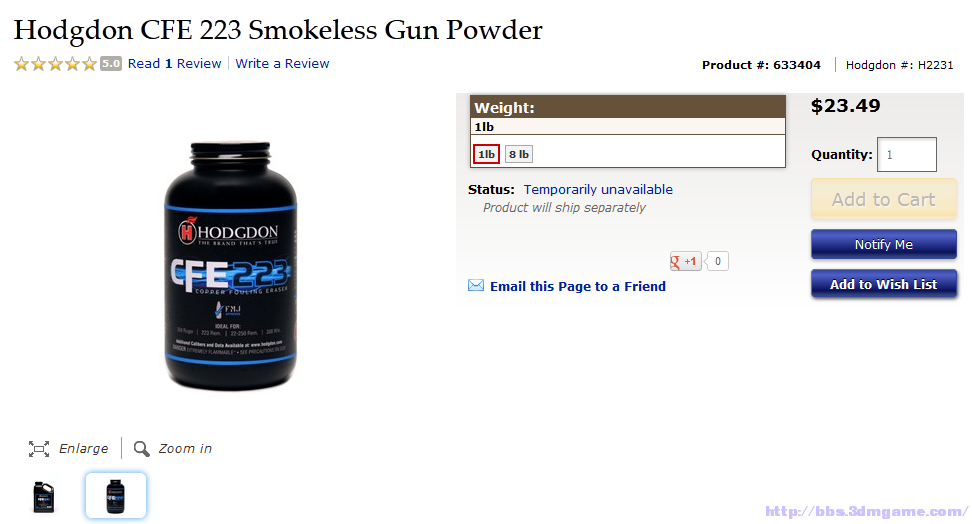Click the five-star rating icons
The width and height of the screenshot is (972, 524).
point(56,63)
